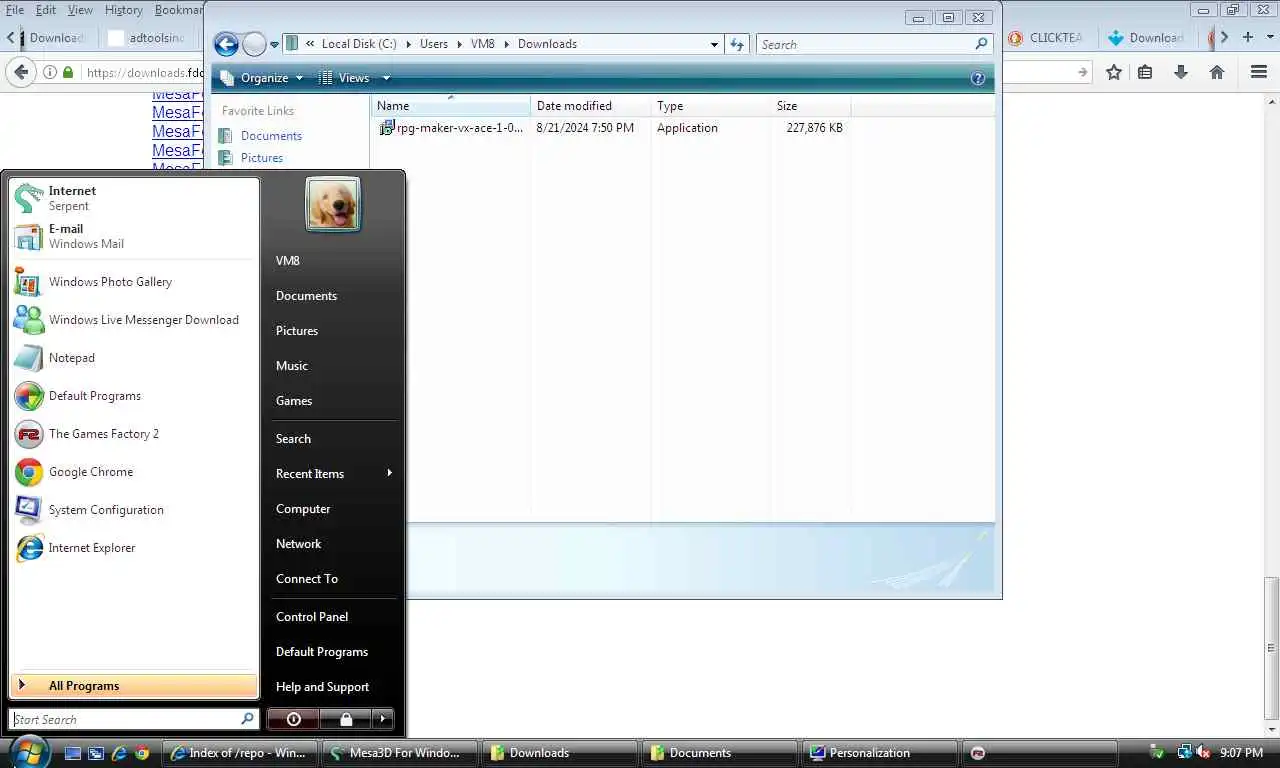
Task: Bookmark page with star icon in browser
Action: click(x=1114, y=72)
